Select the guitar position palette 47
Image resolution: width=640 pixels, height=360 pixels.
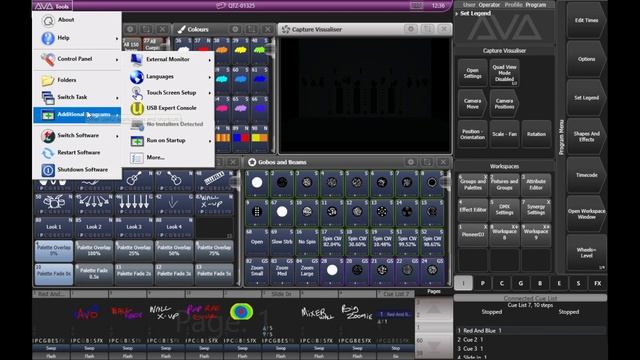click(x=174, y=180)
